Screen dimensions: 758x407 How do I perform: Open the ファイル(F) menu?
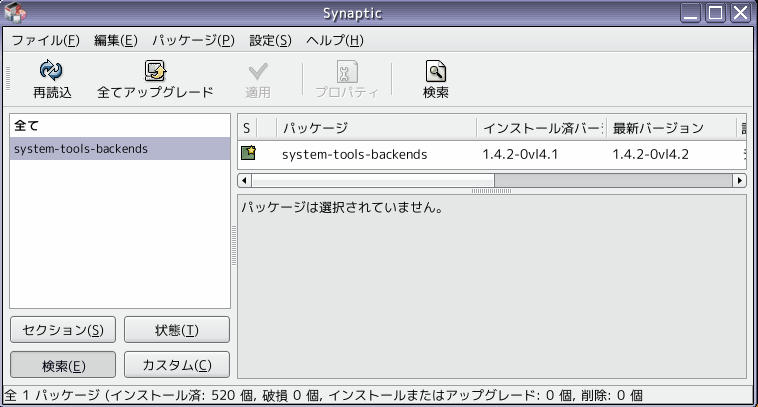pos(45,40)
